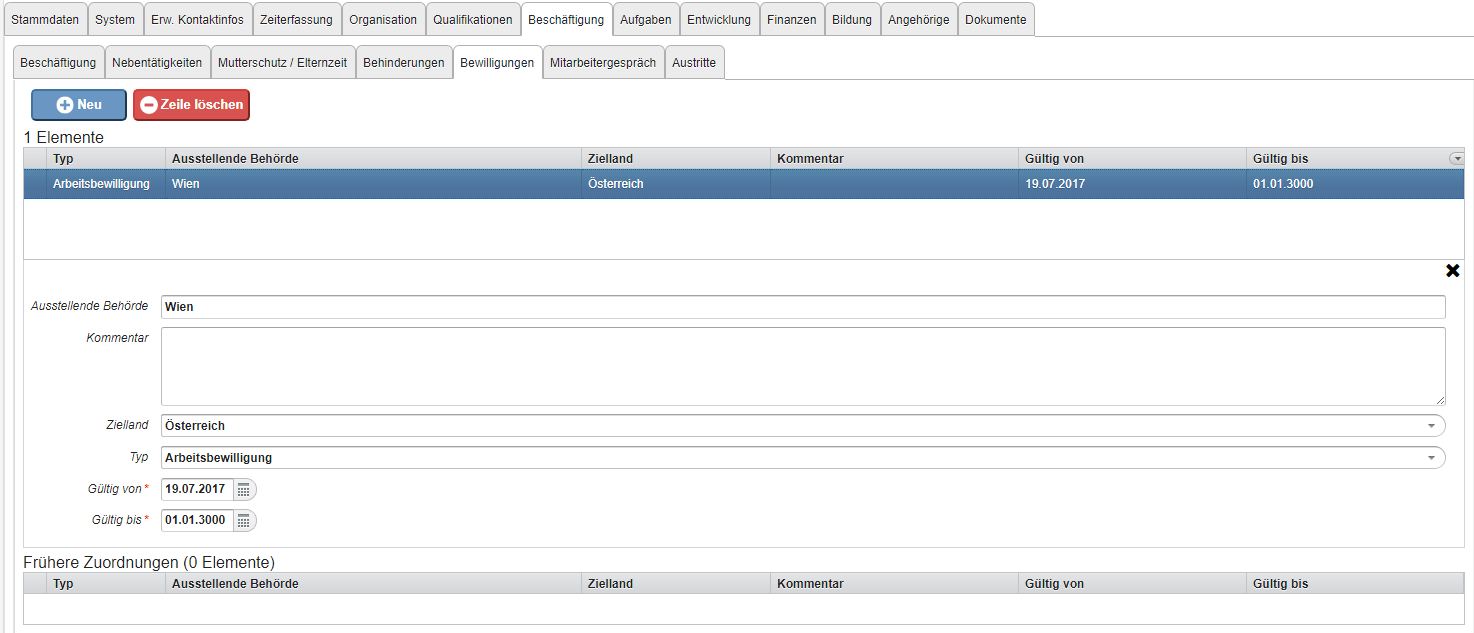
Task: Switch to the Nebentätigkeiten sub-tab
Action: tap(157, 63)
